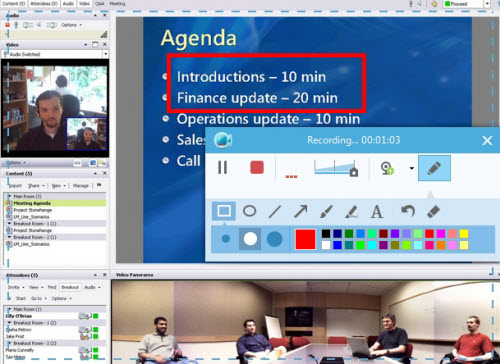Click the webcam add icon in recorder
500x364 pixels.
pos(387,168)
